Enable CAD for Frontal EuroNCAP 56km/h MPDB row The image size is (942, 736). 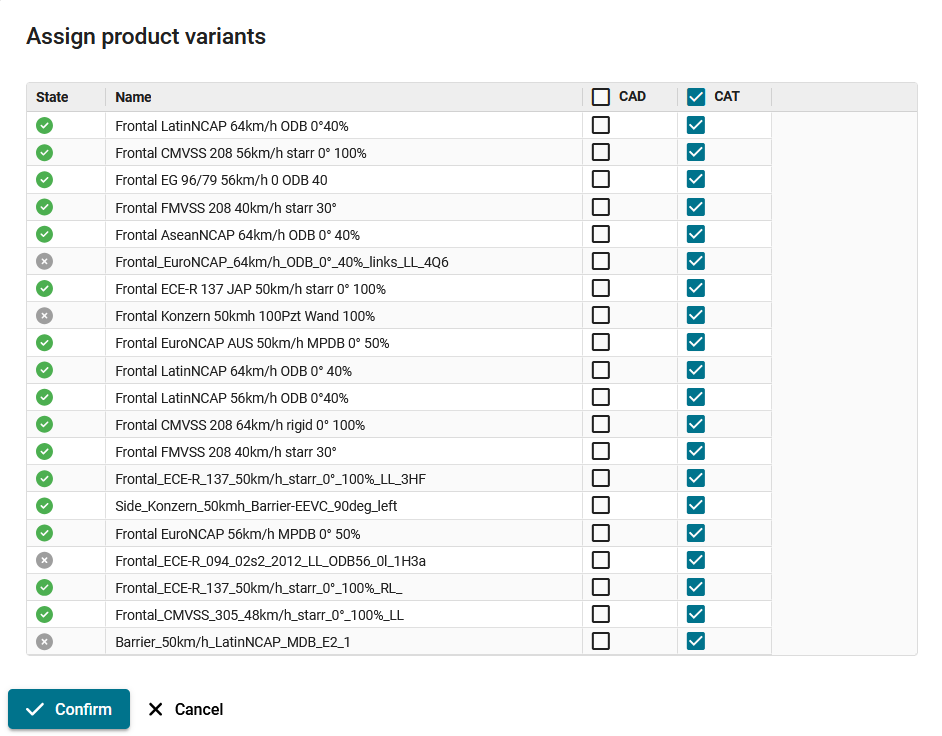pos(601,533)
